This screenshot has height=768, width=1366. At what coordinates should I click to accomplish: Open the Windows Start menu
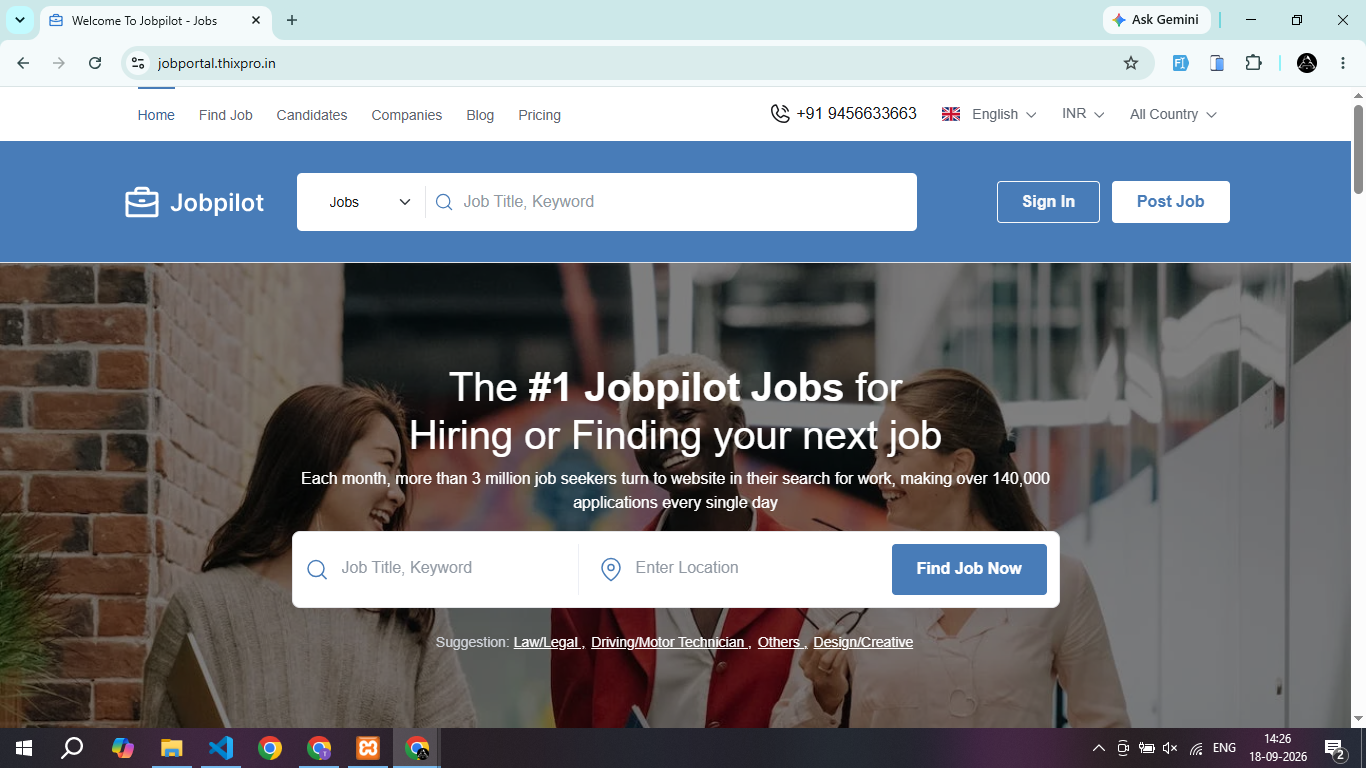tap(23, 748)
